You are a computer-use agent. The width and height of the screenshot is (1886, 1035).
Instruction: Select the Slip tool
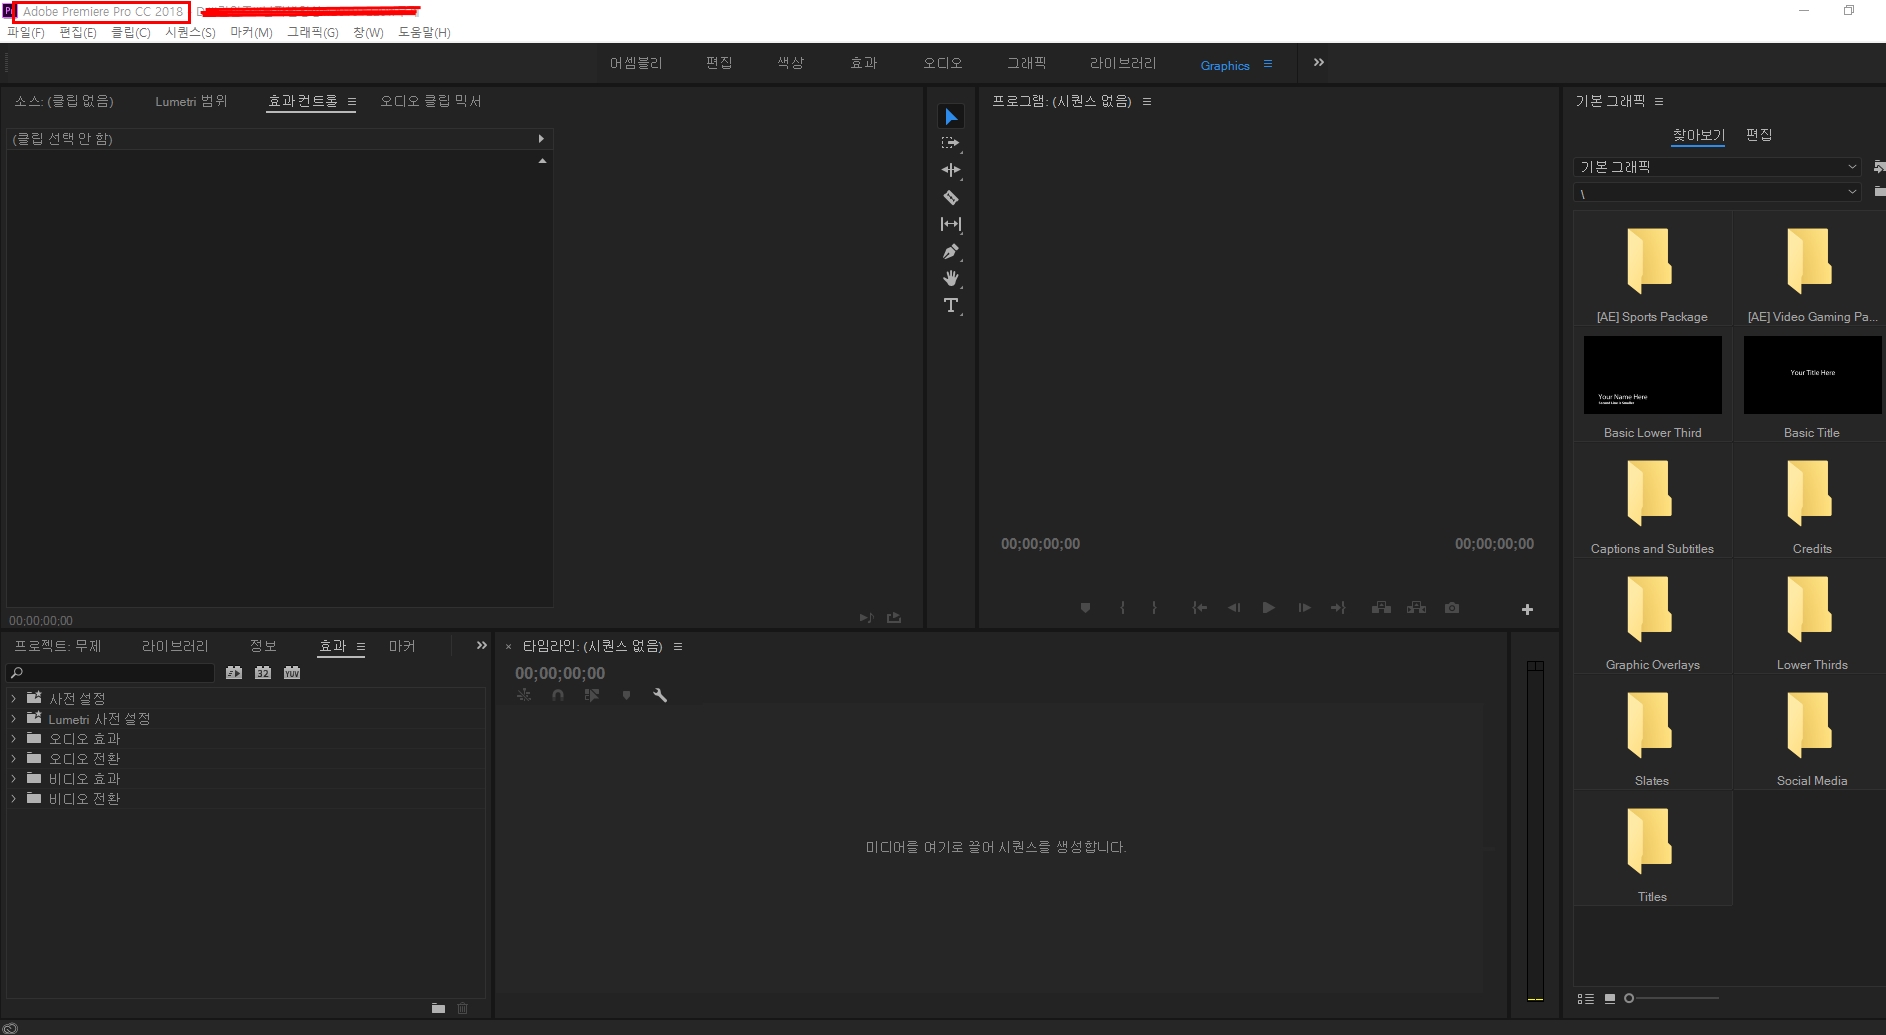click(951, 225)
